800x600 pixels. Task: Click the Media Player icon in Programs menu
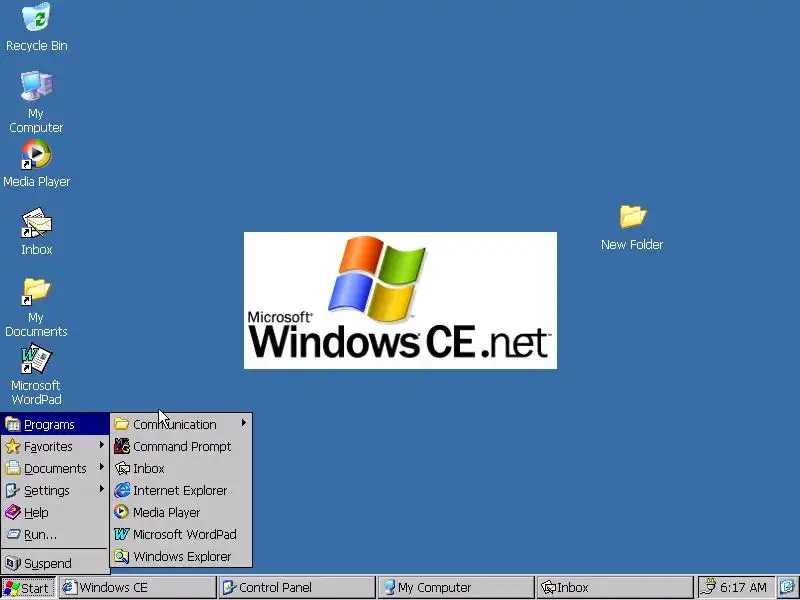121,512
